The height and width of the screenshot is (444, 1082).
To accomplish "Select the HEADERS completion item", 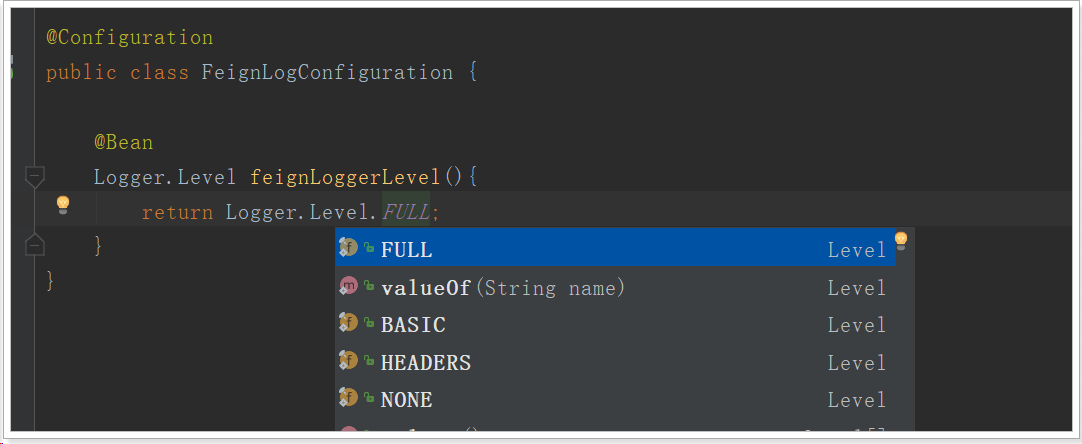I will click(425, 363).
